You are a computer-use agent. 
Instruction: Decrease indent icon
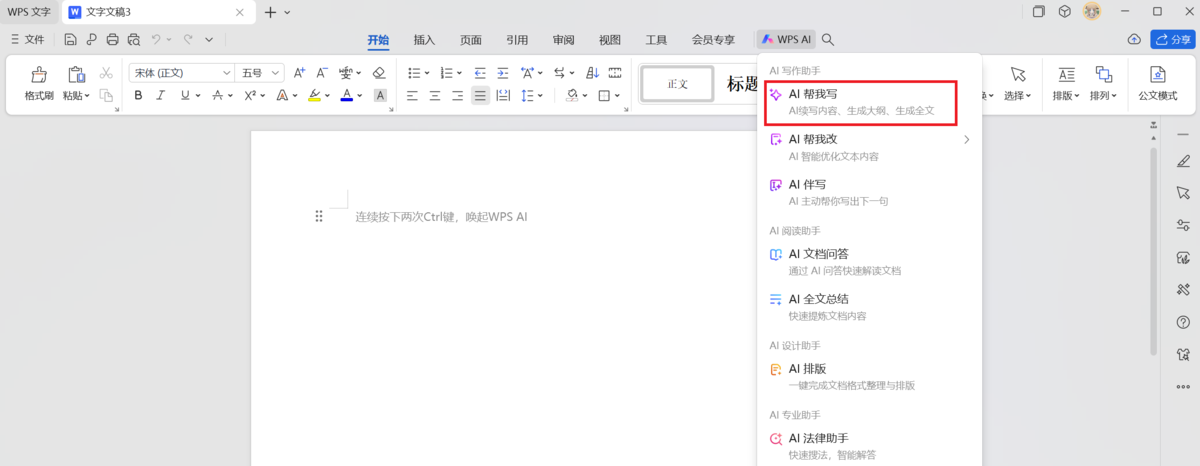480,72
